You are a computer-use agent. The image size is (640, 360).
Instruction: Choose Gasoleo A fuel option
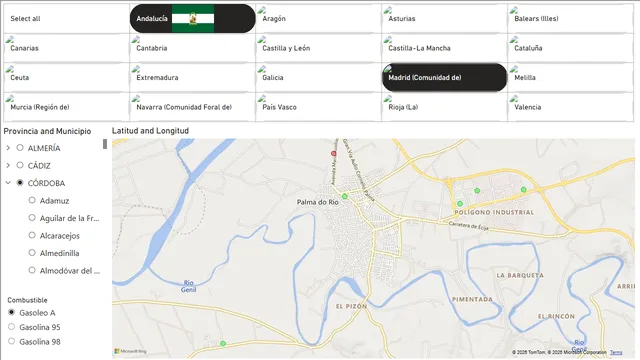11,312
